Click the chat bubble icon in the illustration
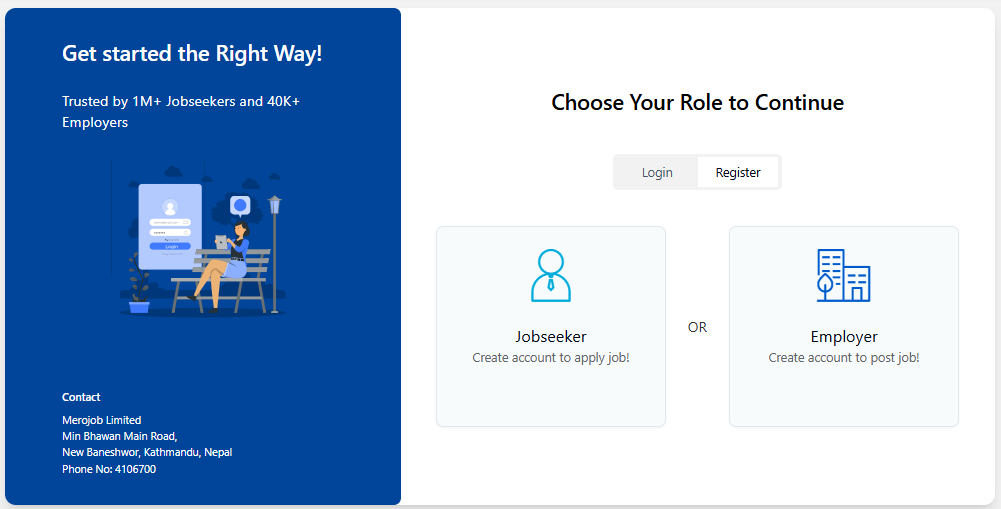The width and height of the screenshot is (1001, 509). tap(240, 206)
